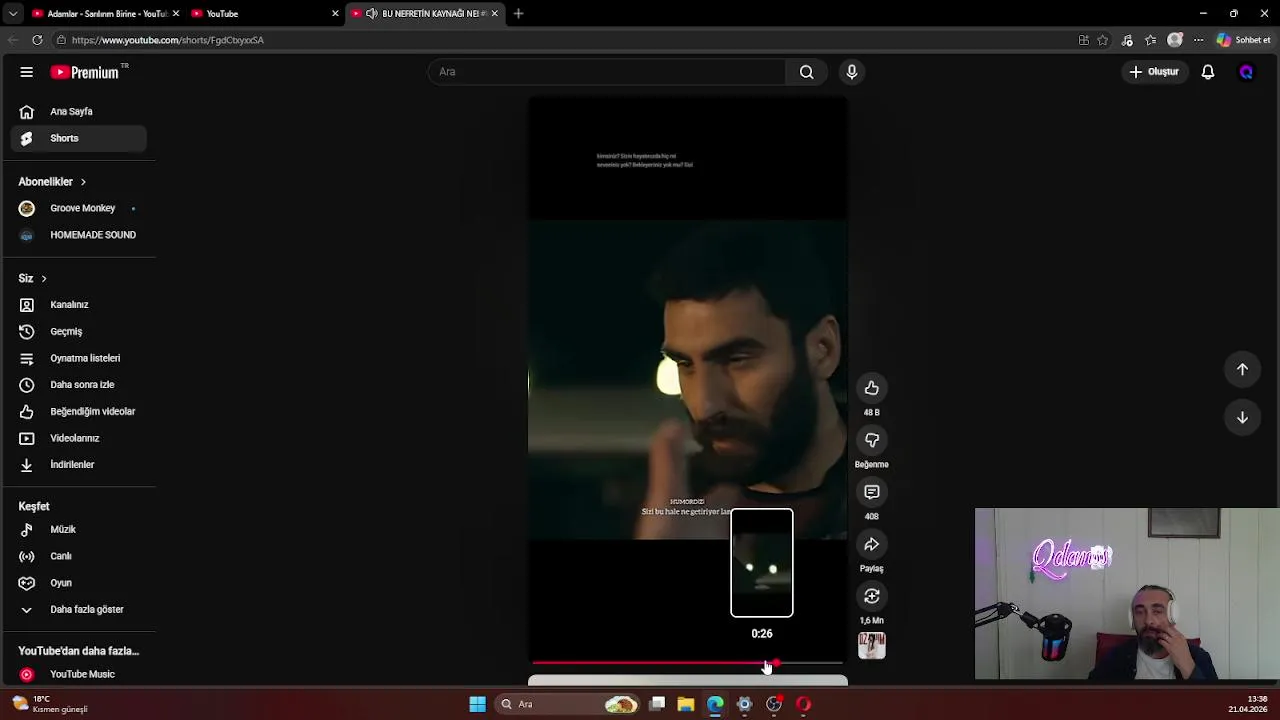Open the browser tab list dropdown
Viewport: 1280px width, 720px height.
(13, 14)
